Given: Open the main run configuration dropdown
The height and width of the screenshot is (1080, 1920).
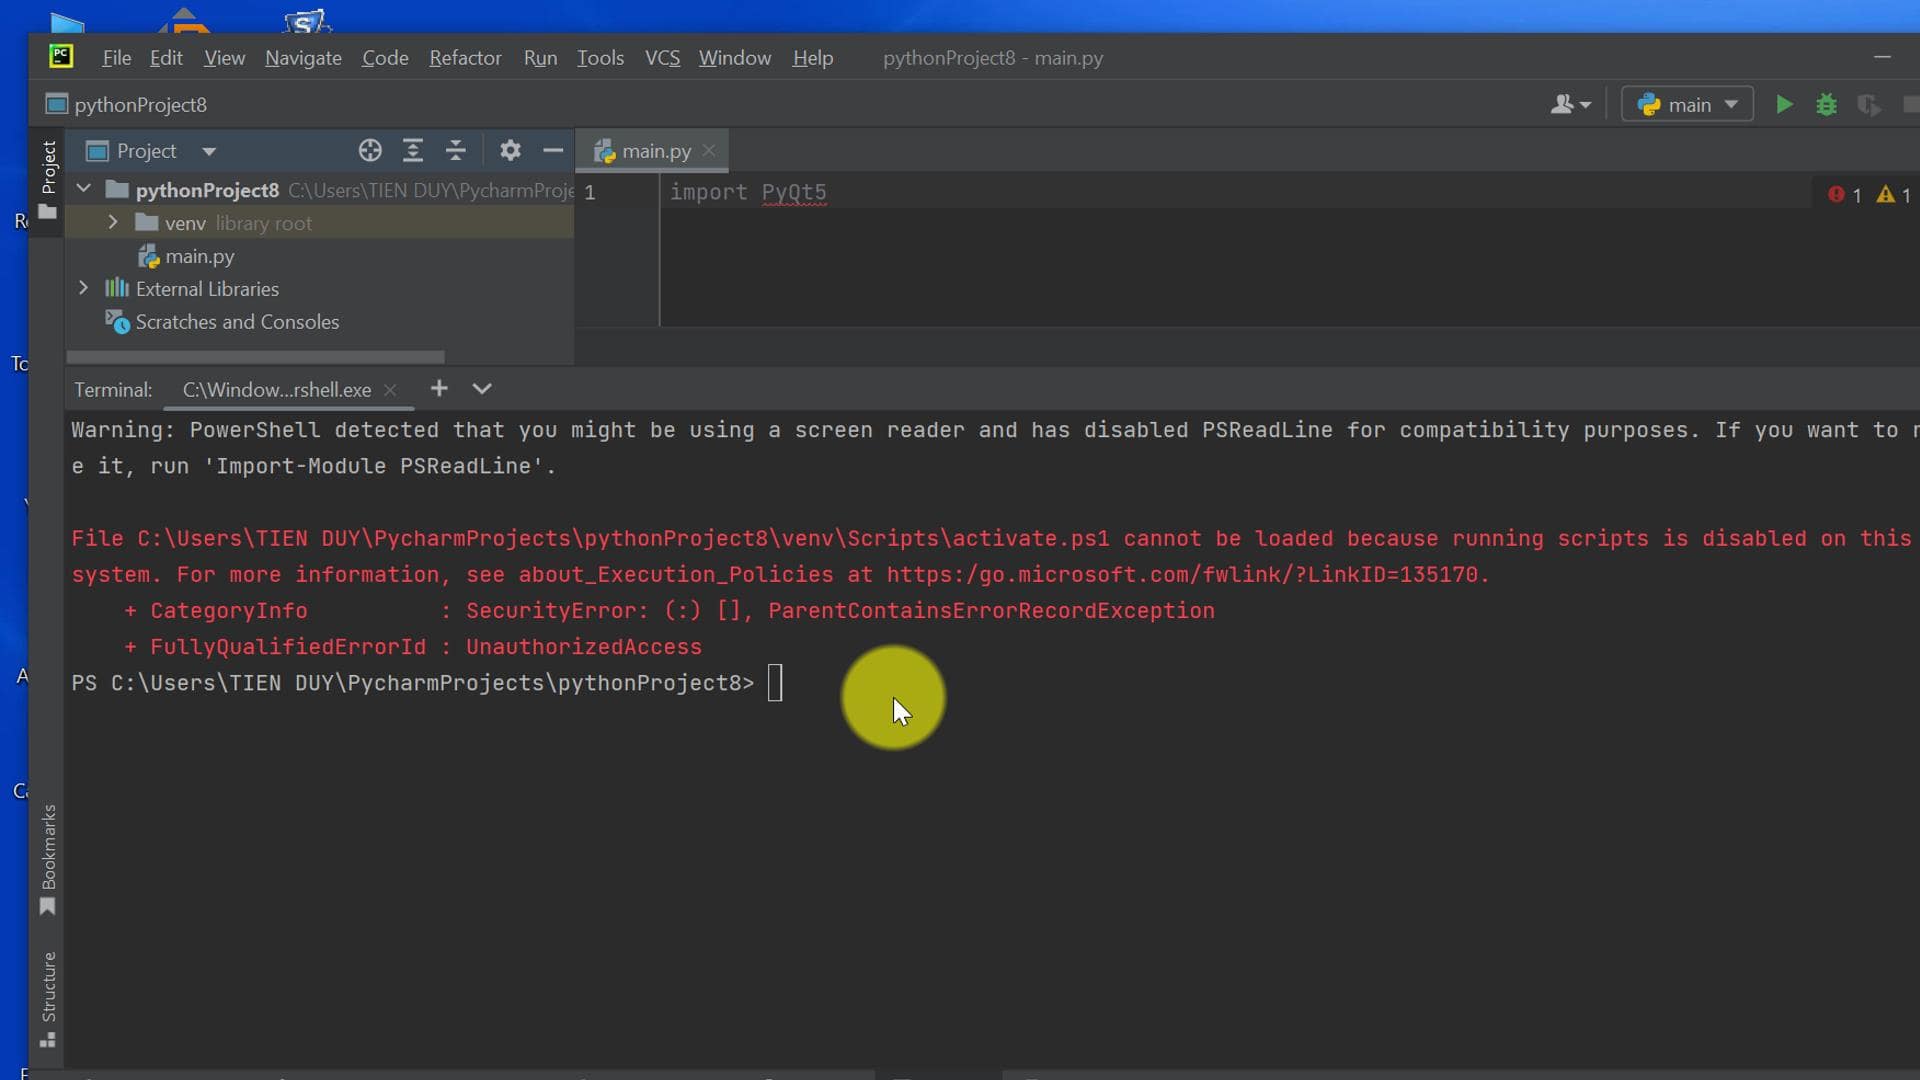Looking at the screenshot, I should pyautogui.click(x=1687, y=104).
